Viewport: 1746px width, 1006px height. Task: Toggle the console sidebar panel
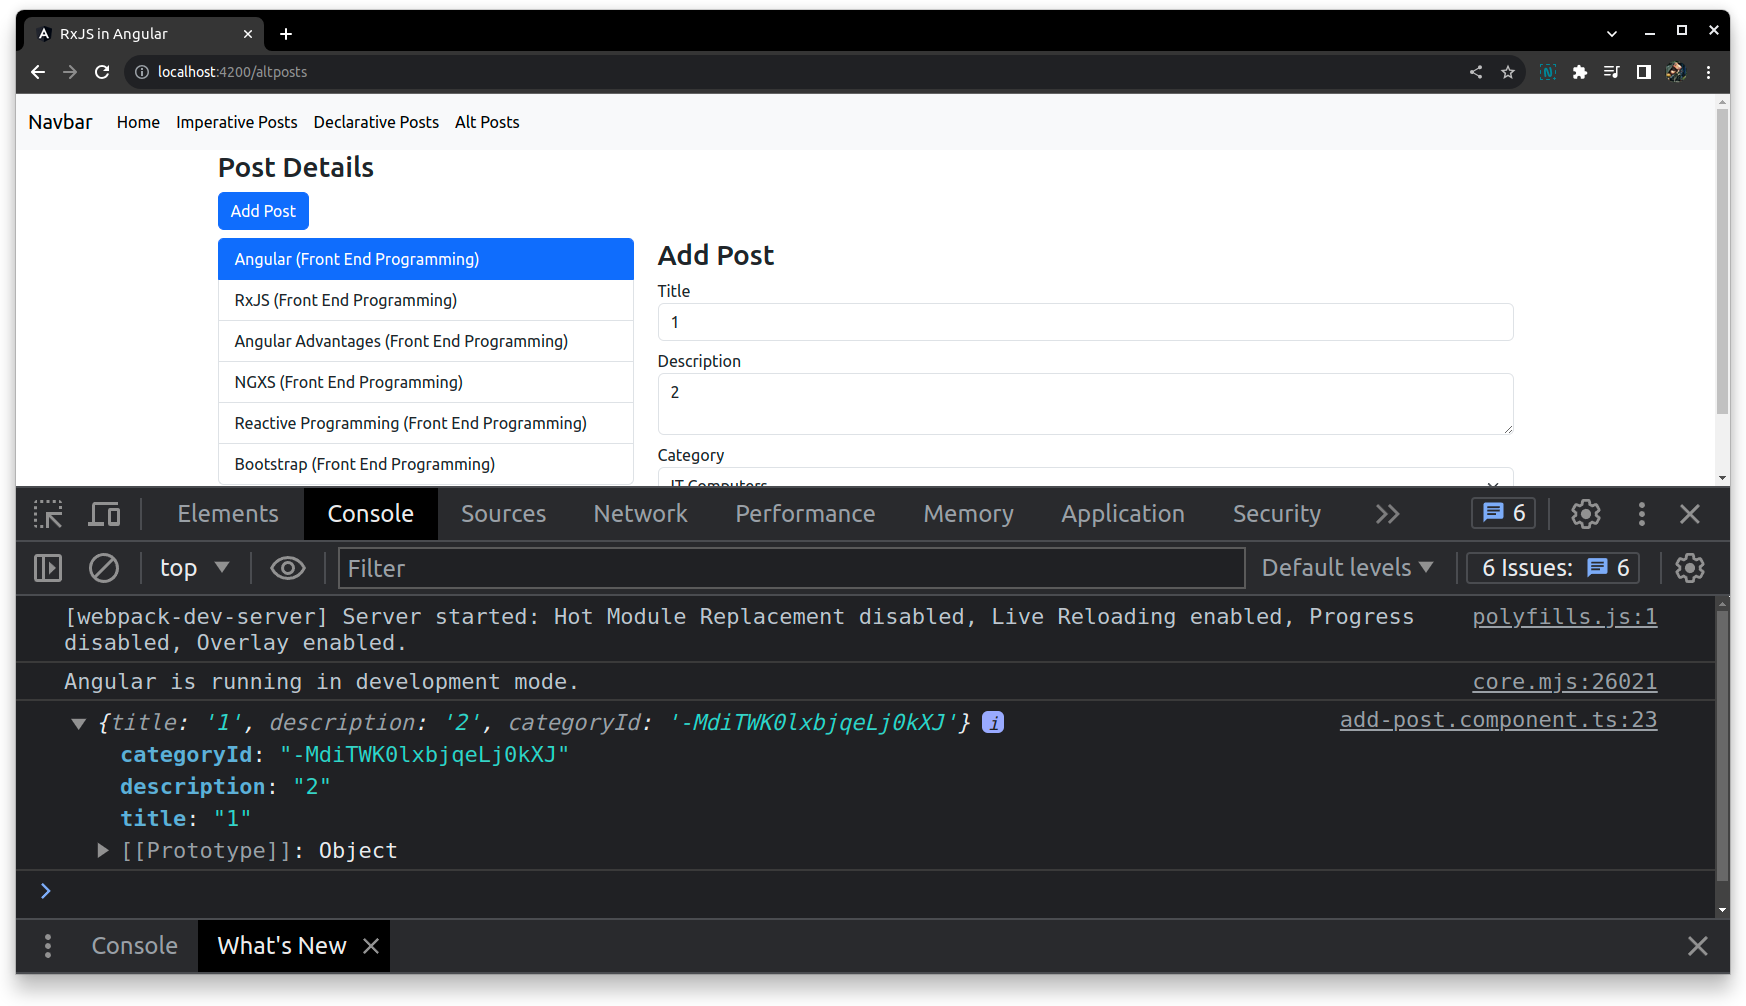(x=46, y=567)
